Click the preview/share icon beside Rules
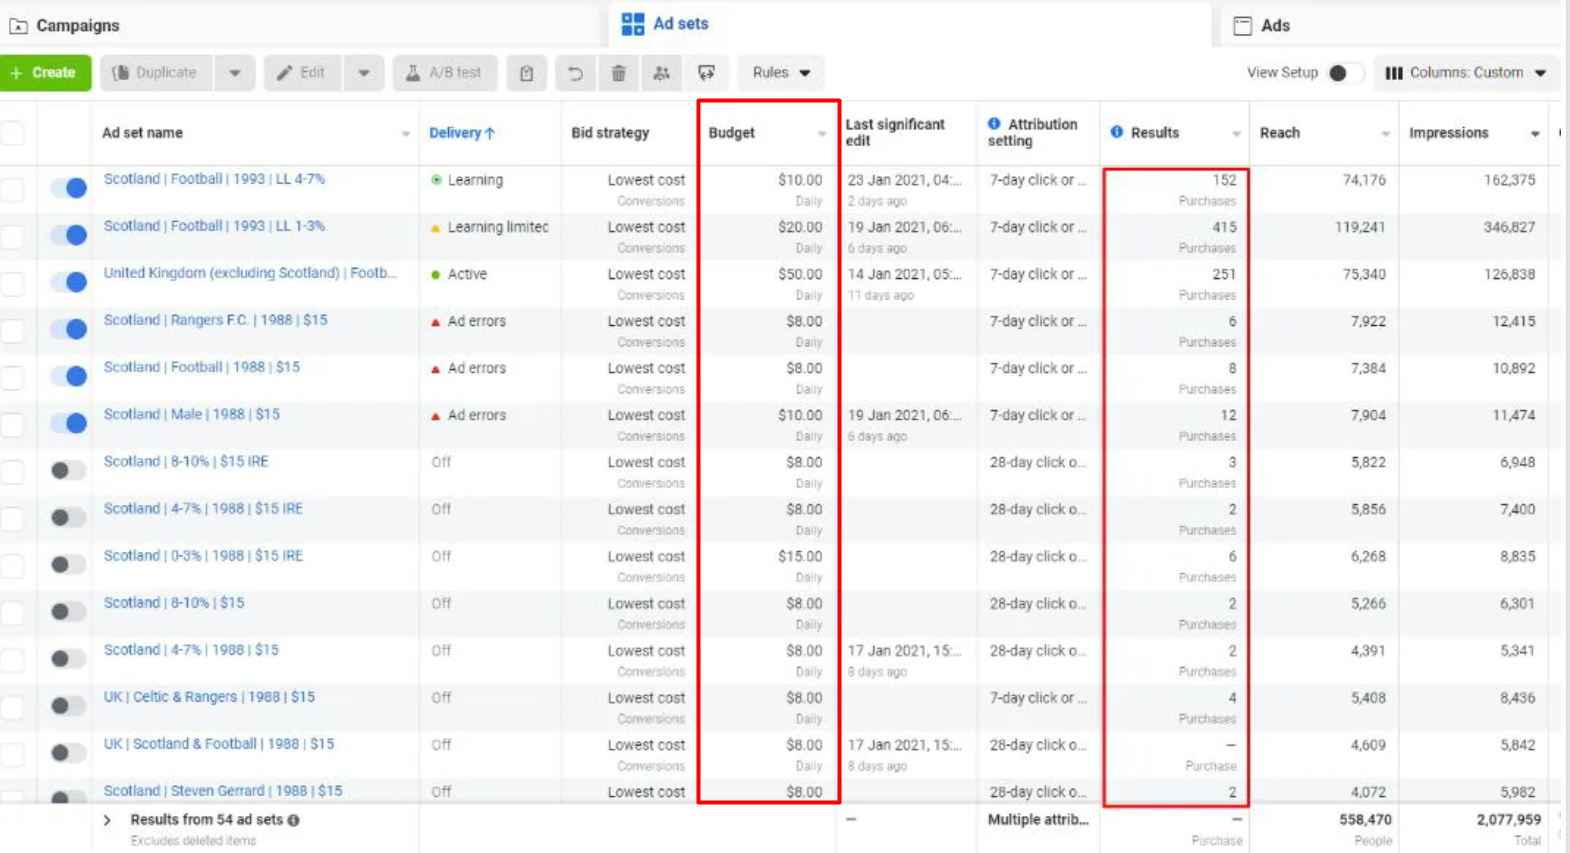The width and height of the screenshot is (1570, 853). tap(706, 73)
